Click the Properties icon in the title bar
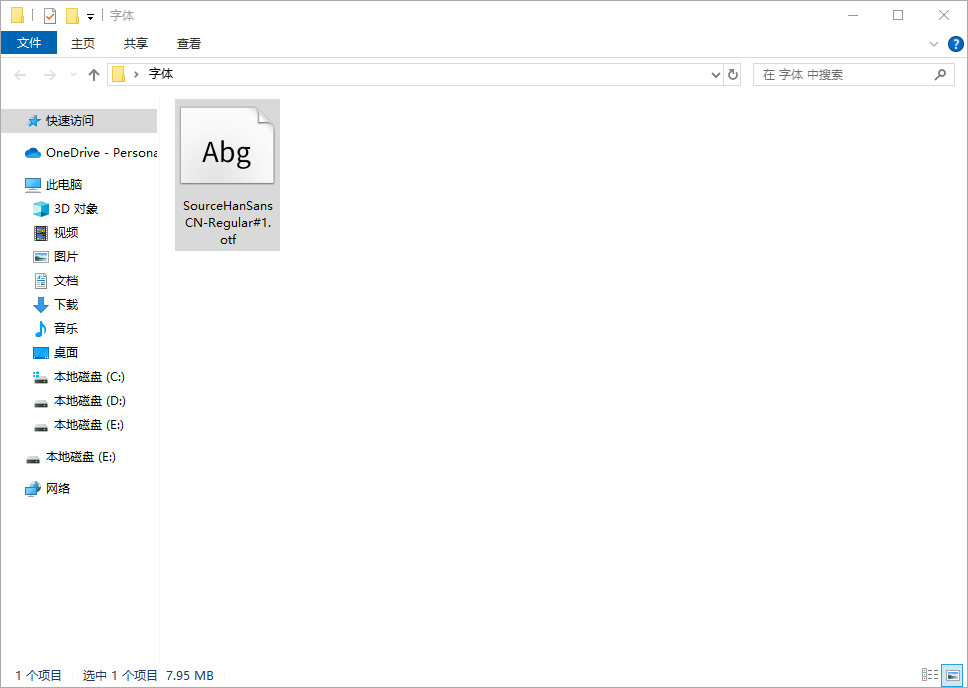Screen dimensions: 968x688 coord(50,16)
